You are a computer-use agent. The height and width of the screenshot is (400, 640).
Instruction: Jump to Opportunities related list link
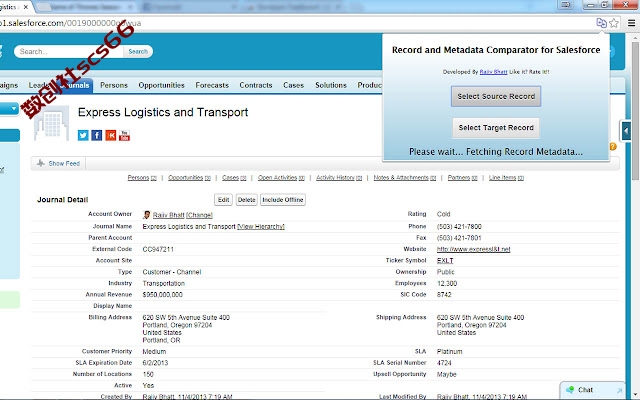click(189, 178)
